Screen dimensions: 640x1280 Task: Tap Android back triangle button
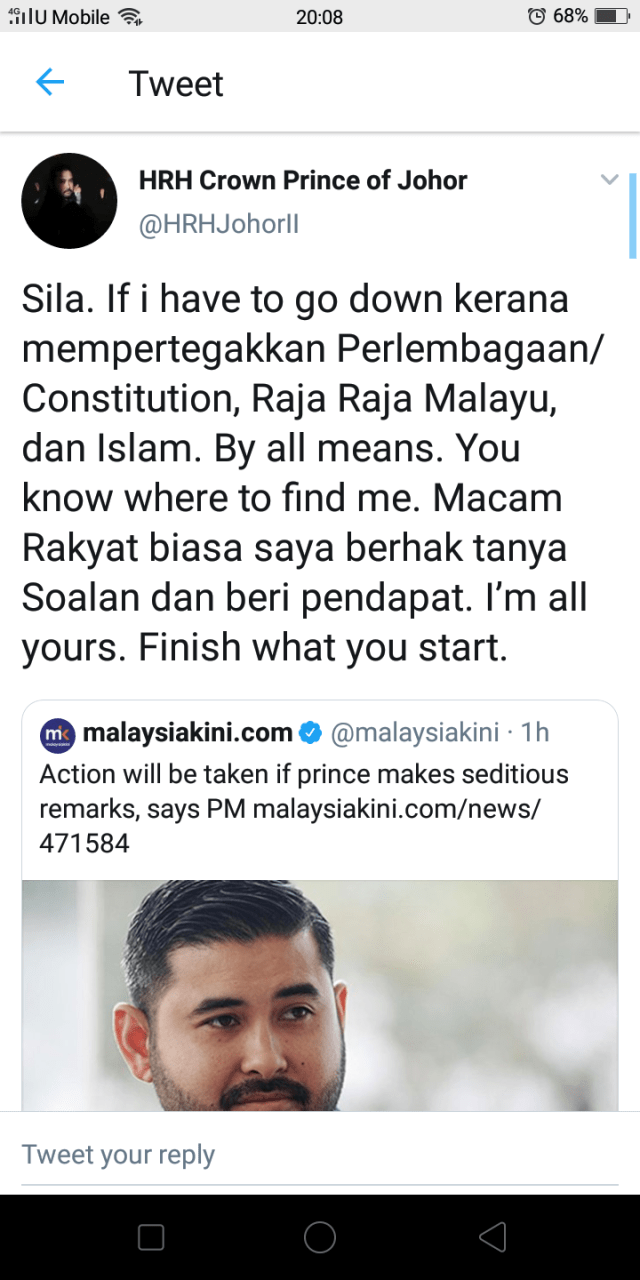pos(492,1237)
